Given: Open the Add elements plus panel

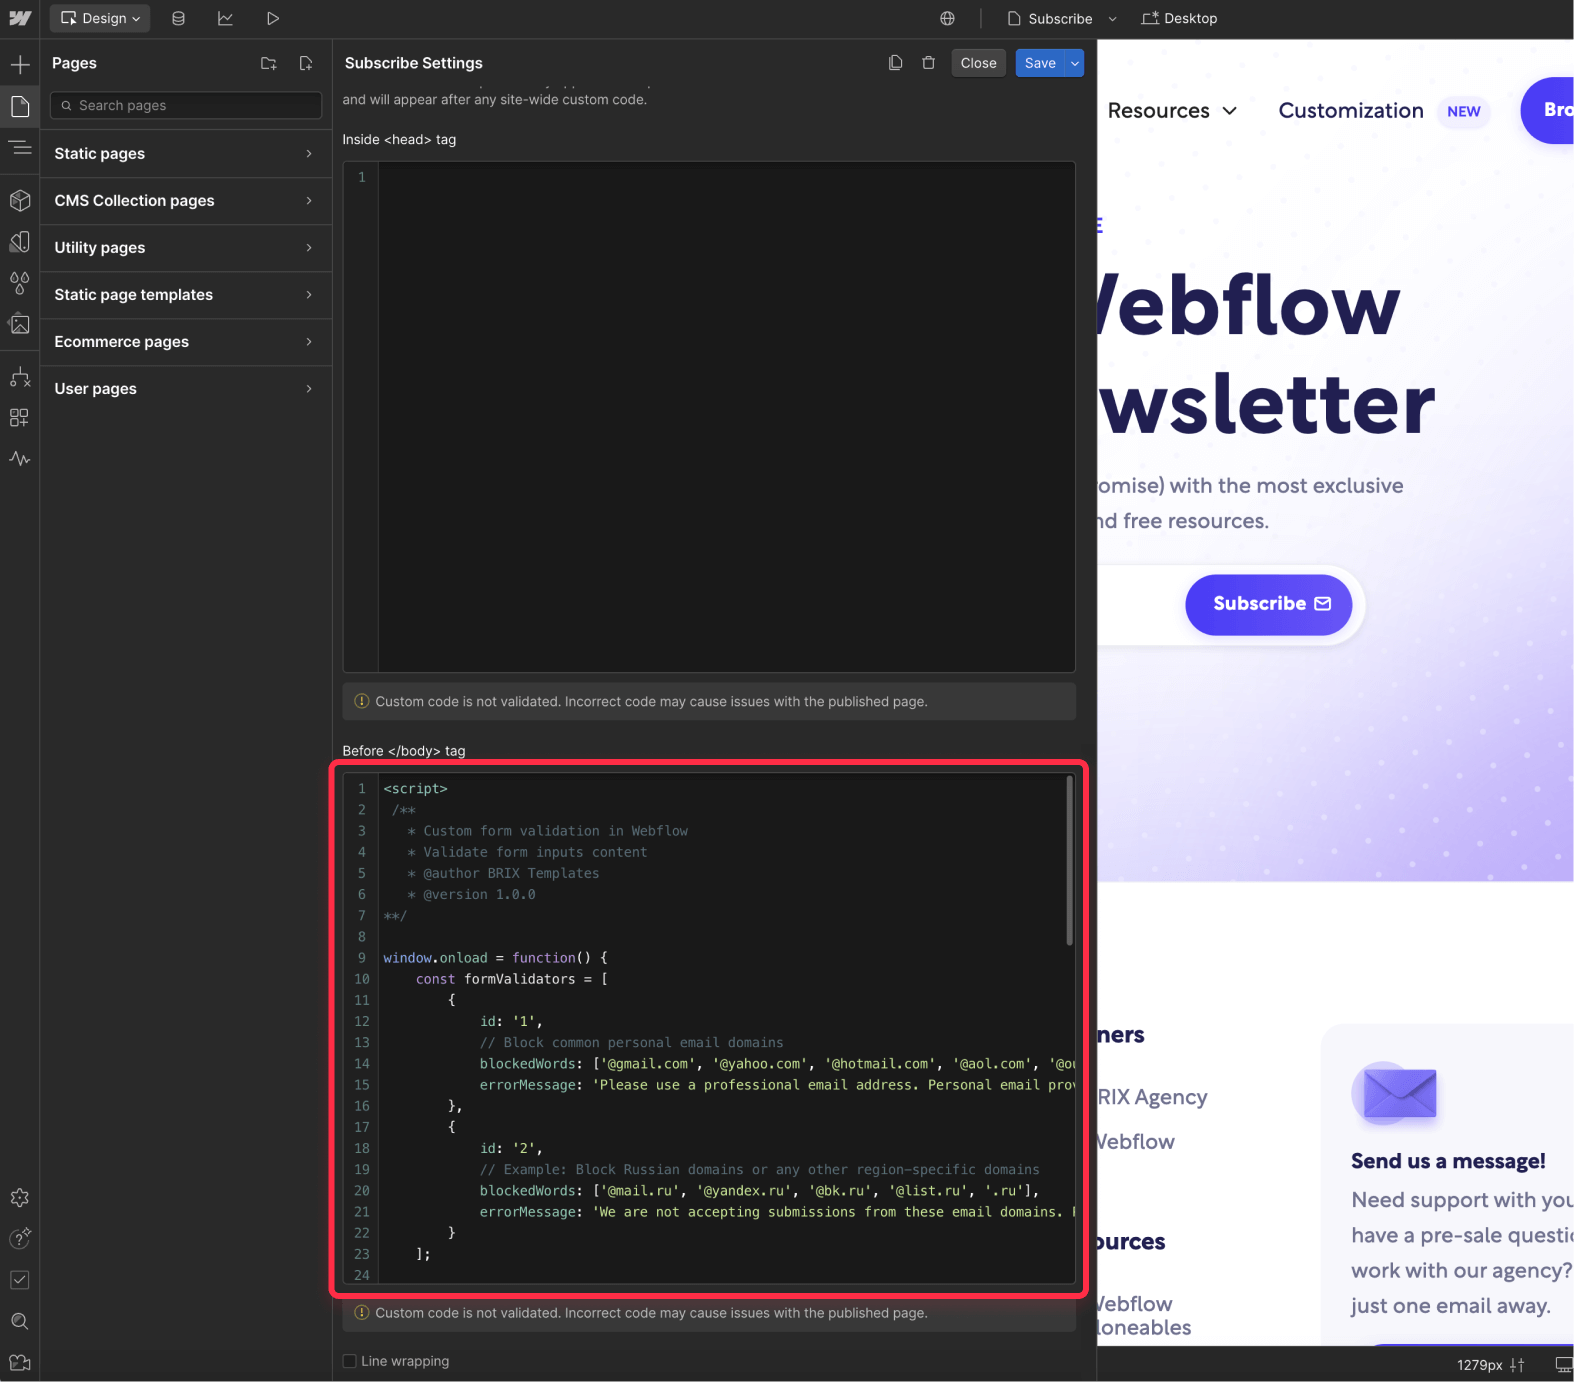Looking at the screenshot, I should coord(20,65).
